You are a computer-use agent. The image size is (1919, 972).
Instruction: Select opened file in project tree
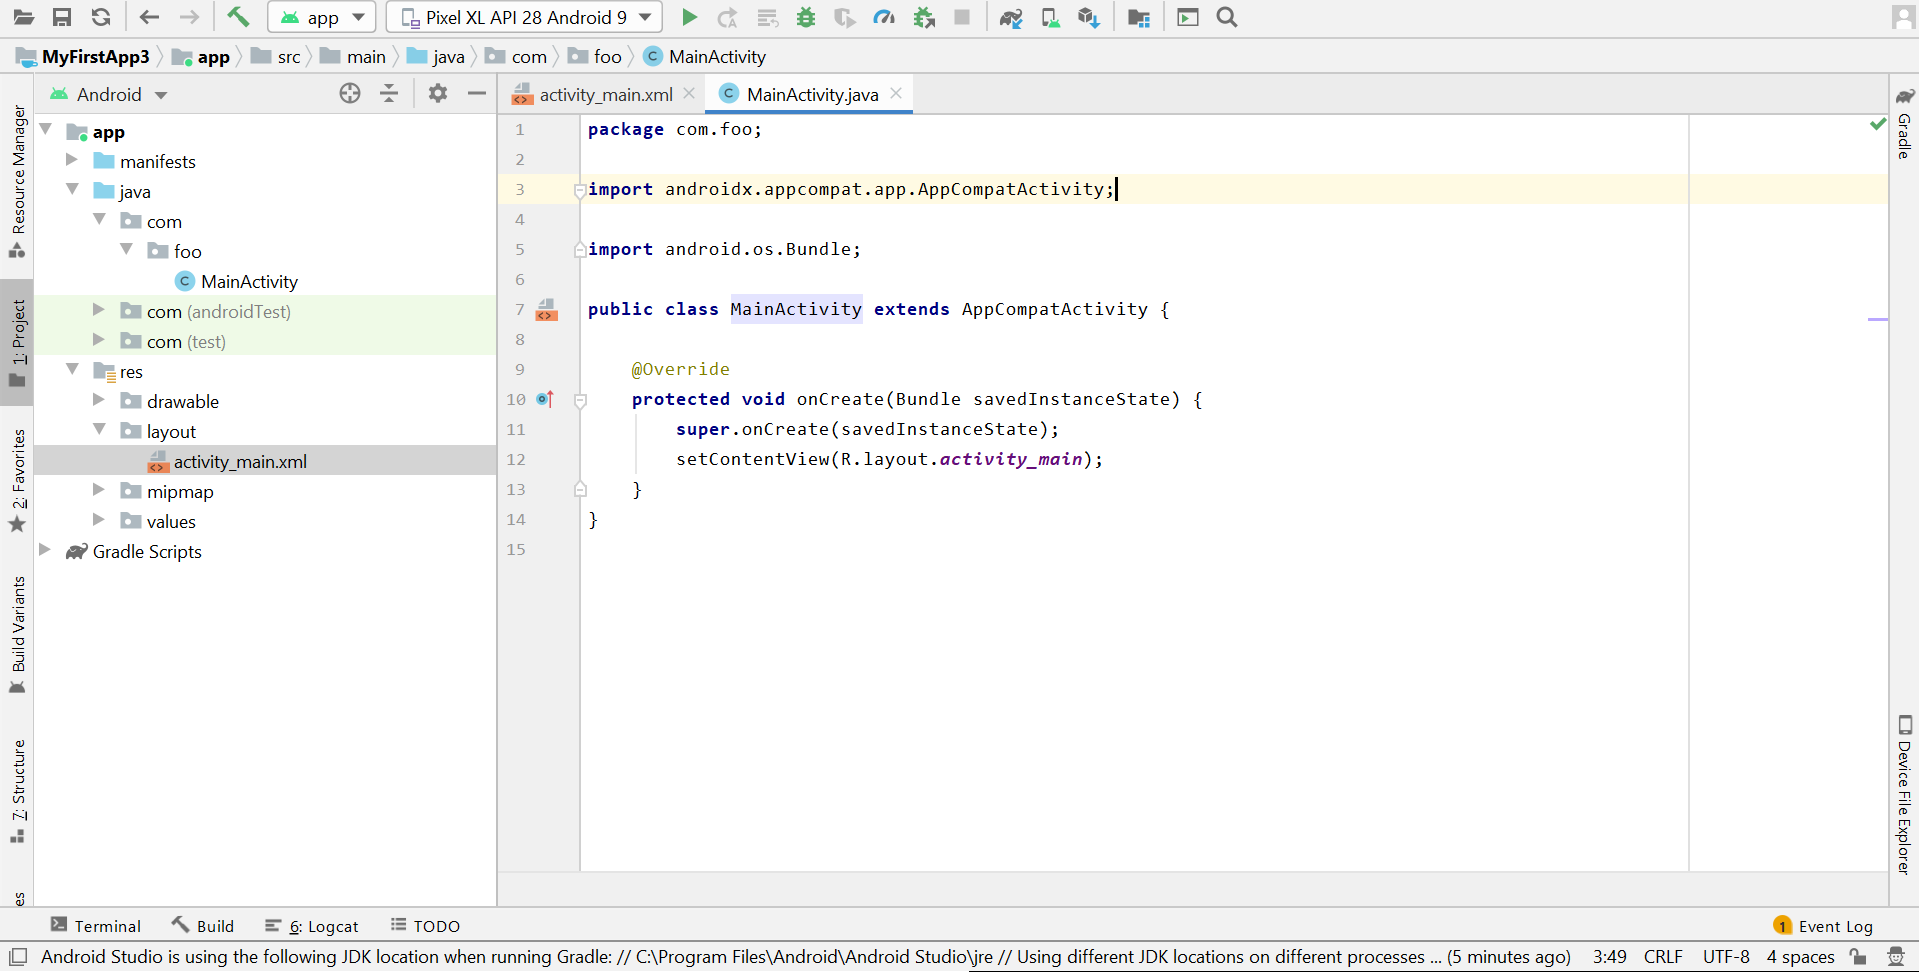click(350, 93)
